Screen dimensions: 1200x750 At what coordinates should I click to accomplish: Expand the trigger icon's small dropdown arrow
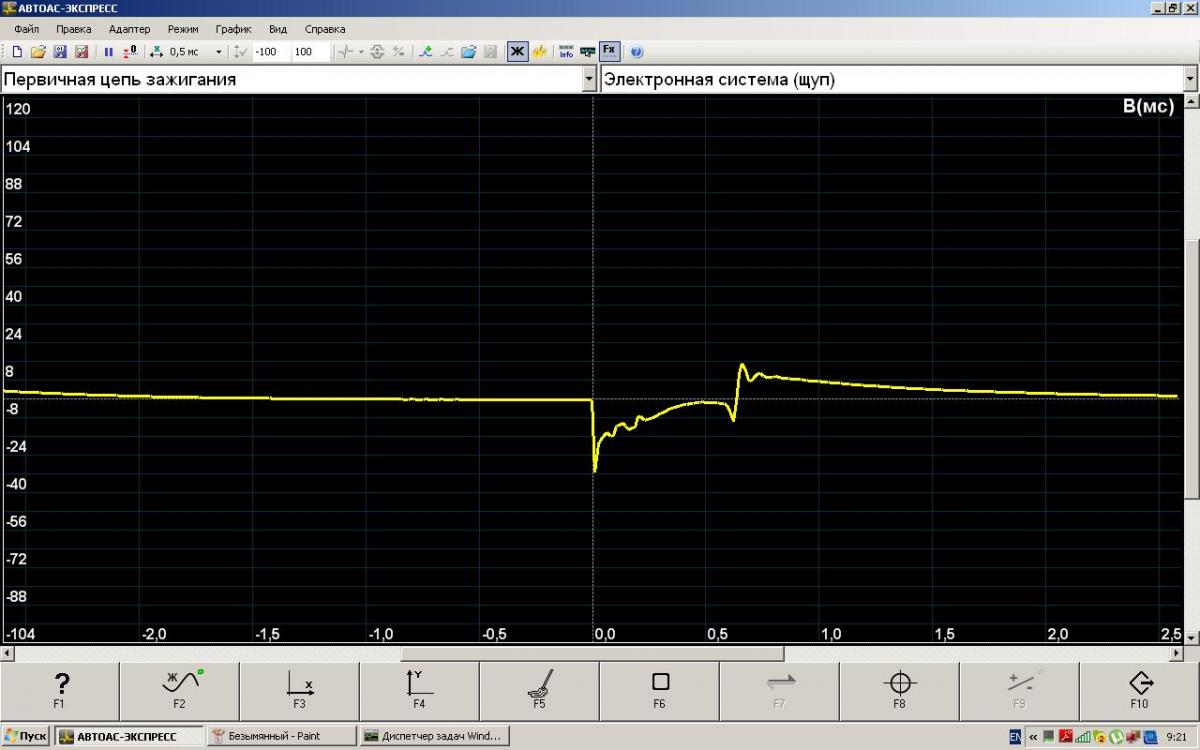click(361, 51)
